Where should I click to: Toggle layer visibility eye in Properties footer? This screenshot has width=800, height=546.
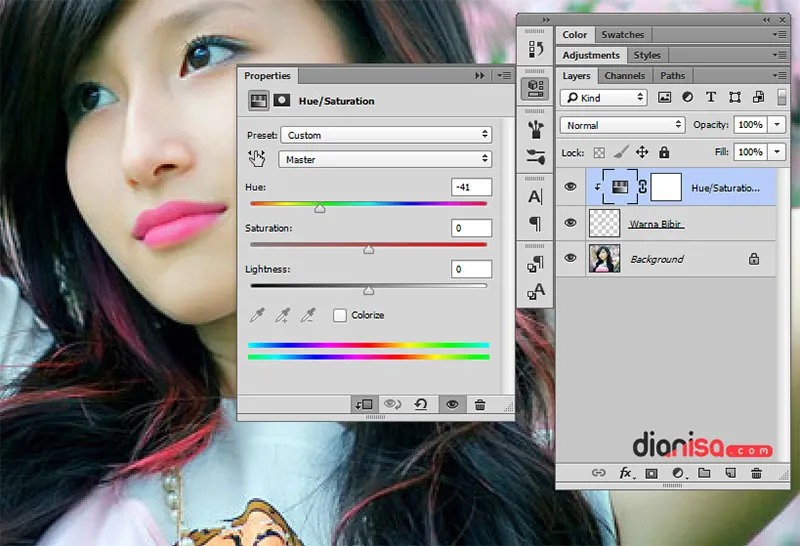tap(452, 405)
